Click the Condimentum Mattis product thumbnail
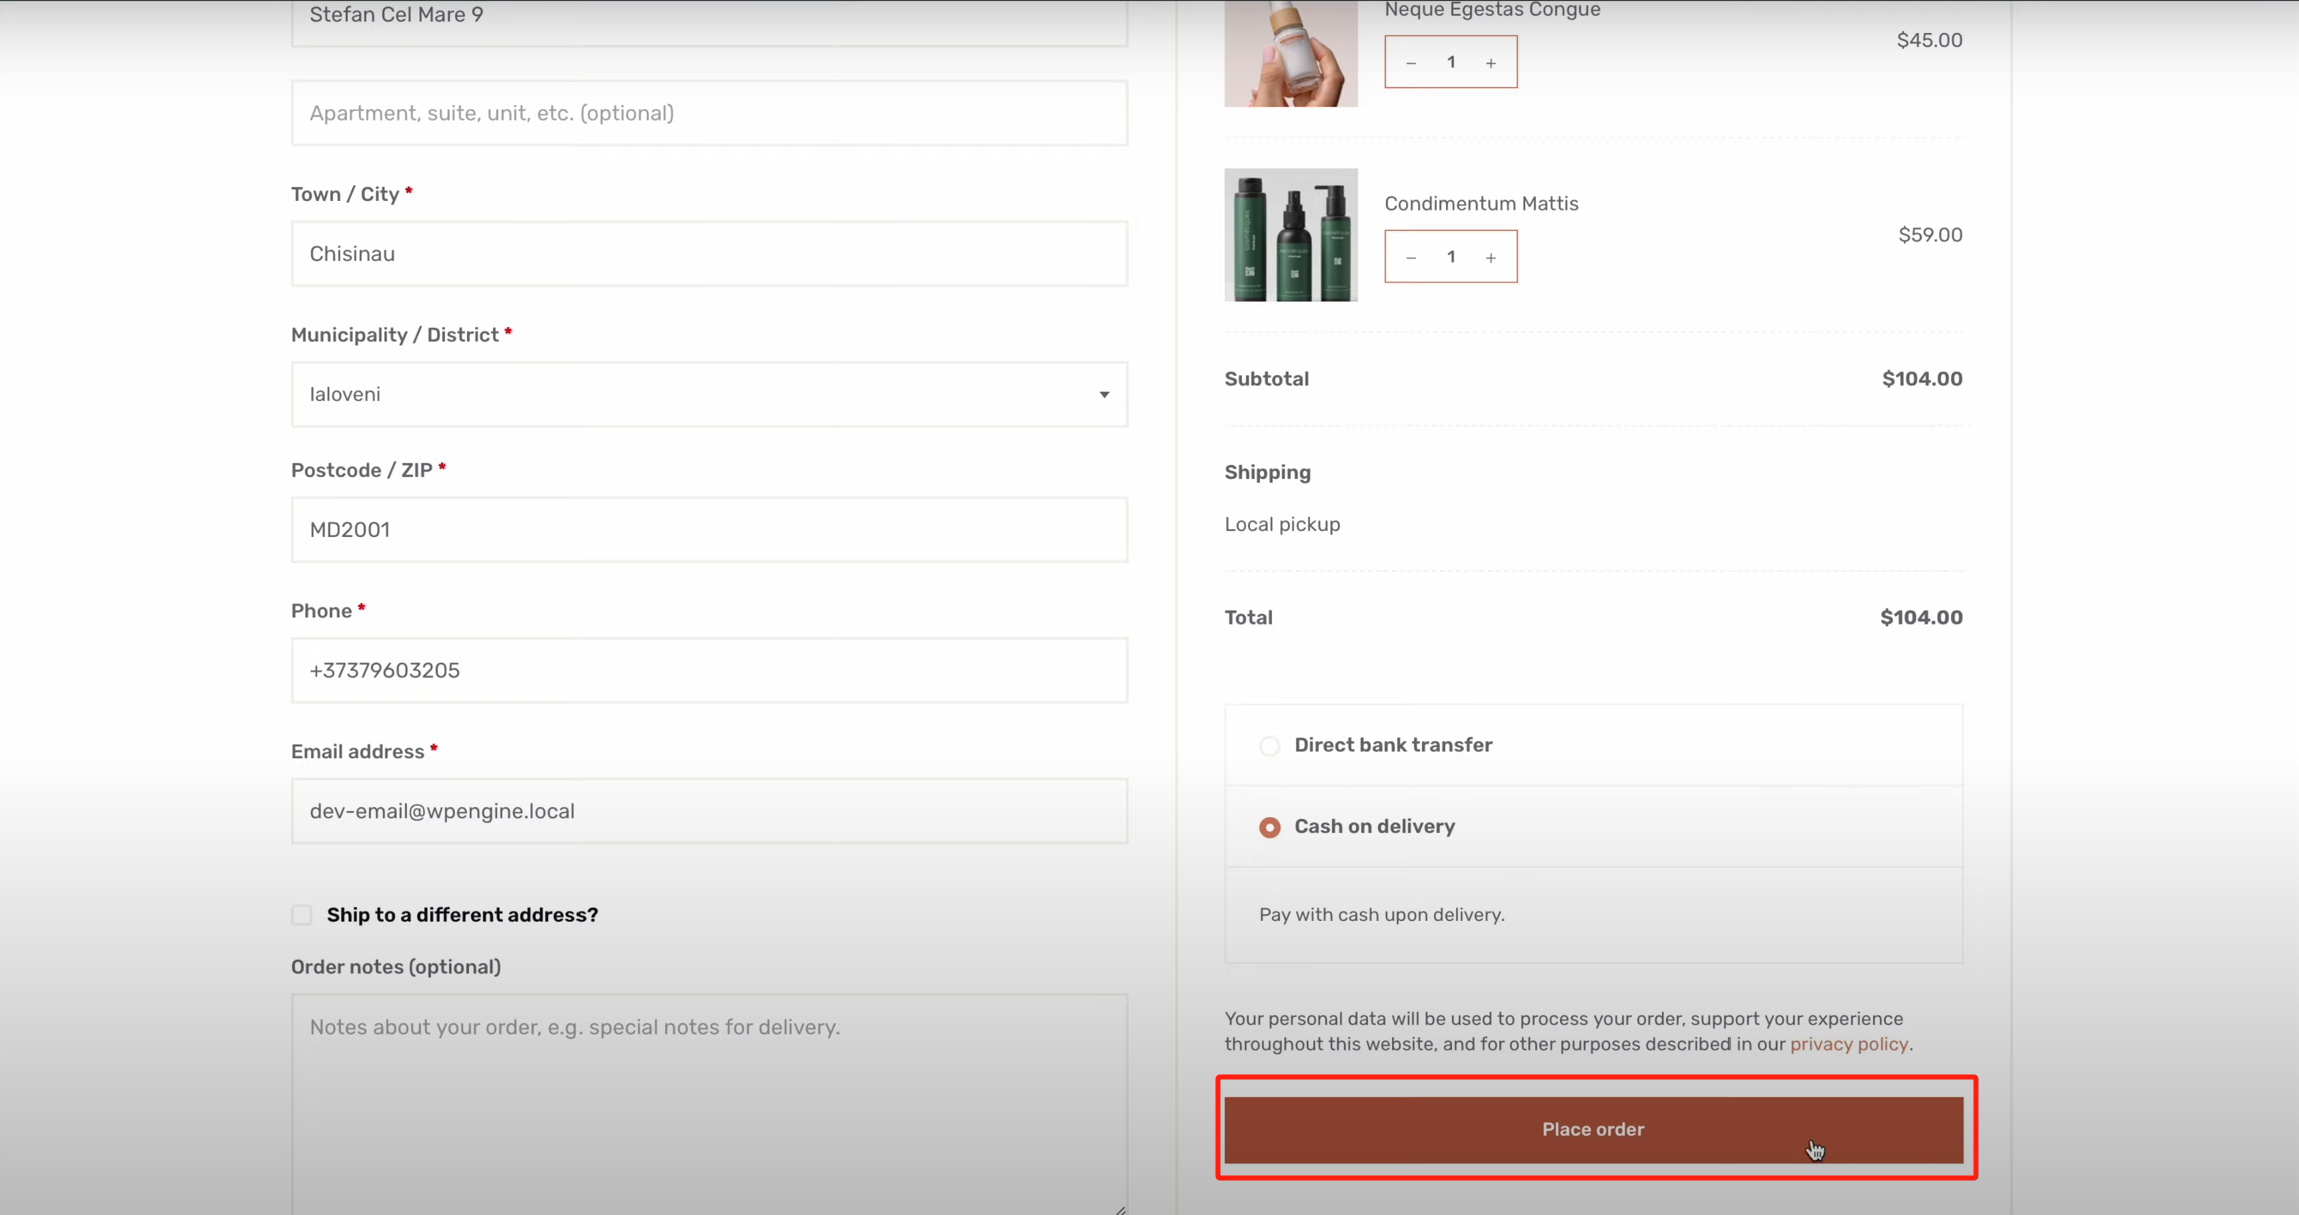 point(1290,235)
